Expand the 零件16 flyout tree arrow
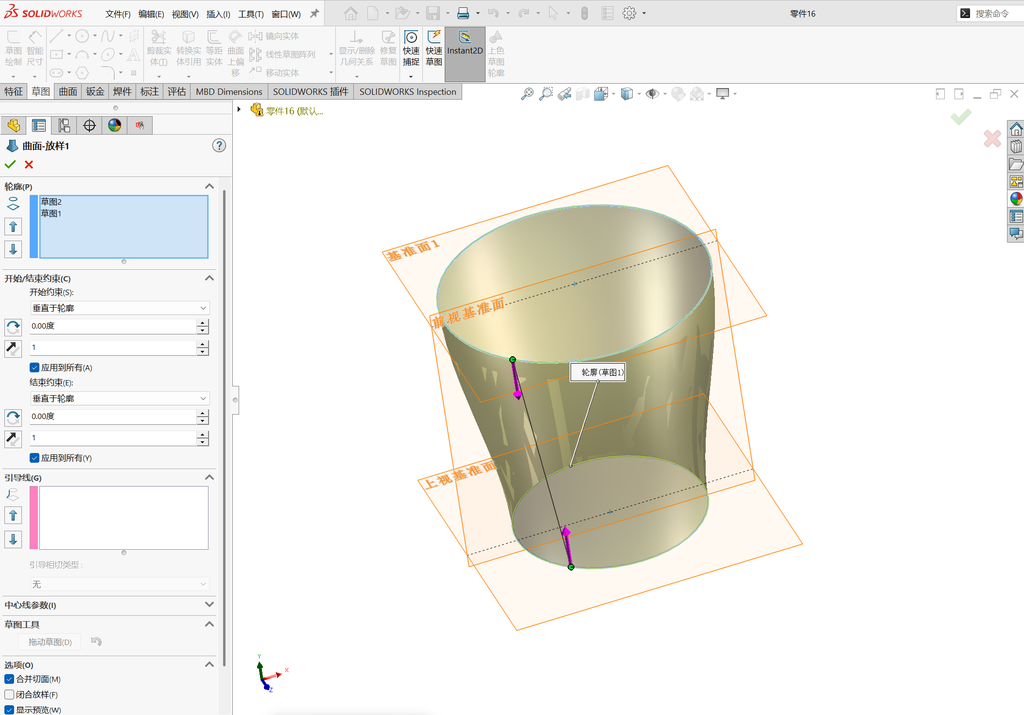 click(240, 110)
